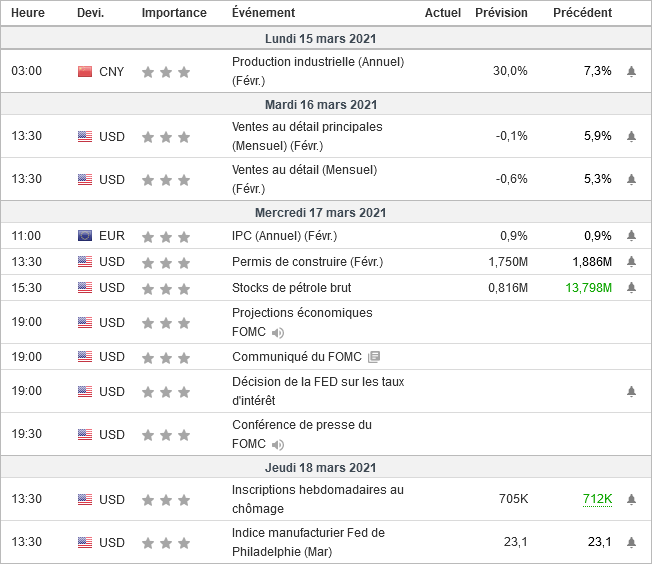Open Inscriptions hebdomadaires au chômage event
Screen dimensions: 652x564
(317, 490)
